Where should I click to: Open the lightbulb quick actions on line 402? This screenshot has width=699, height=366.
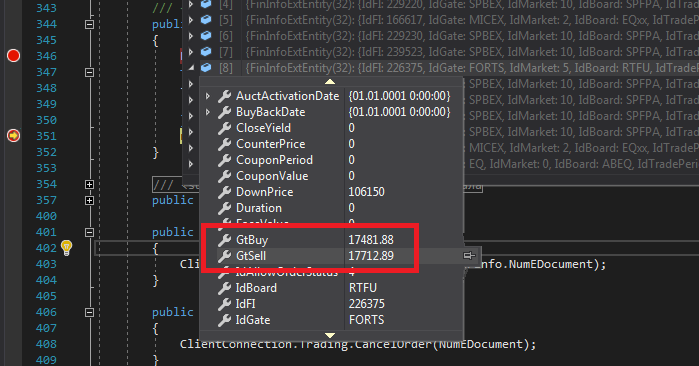(66, 248)
